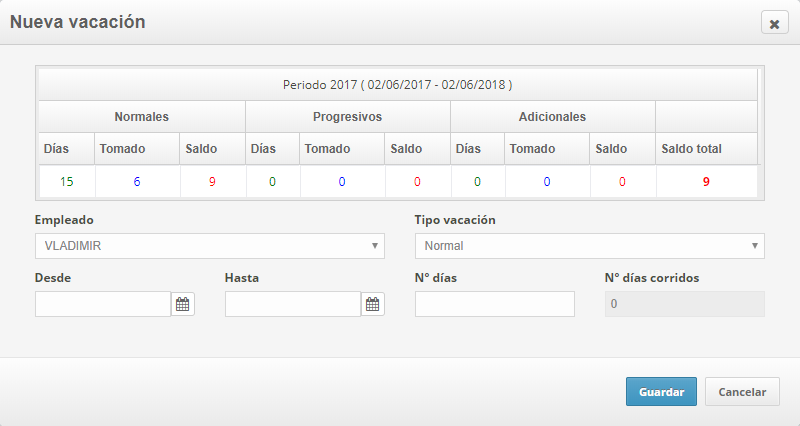Click the N° días corridos field label

point(652,278)
